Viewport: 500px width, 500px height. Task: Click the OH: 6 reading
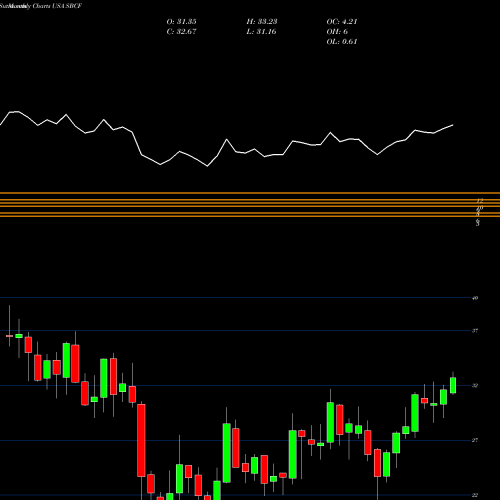click(337, 32)
